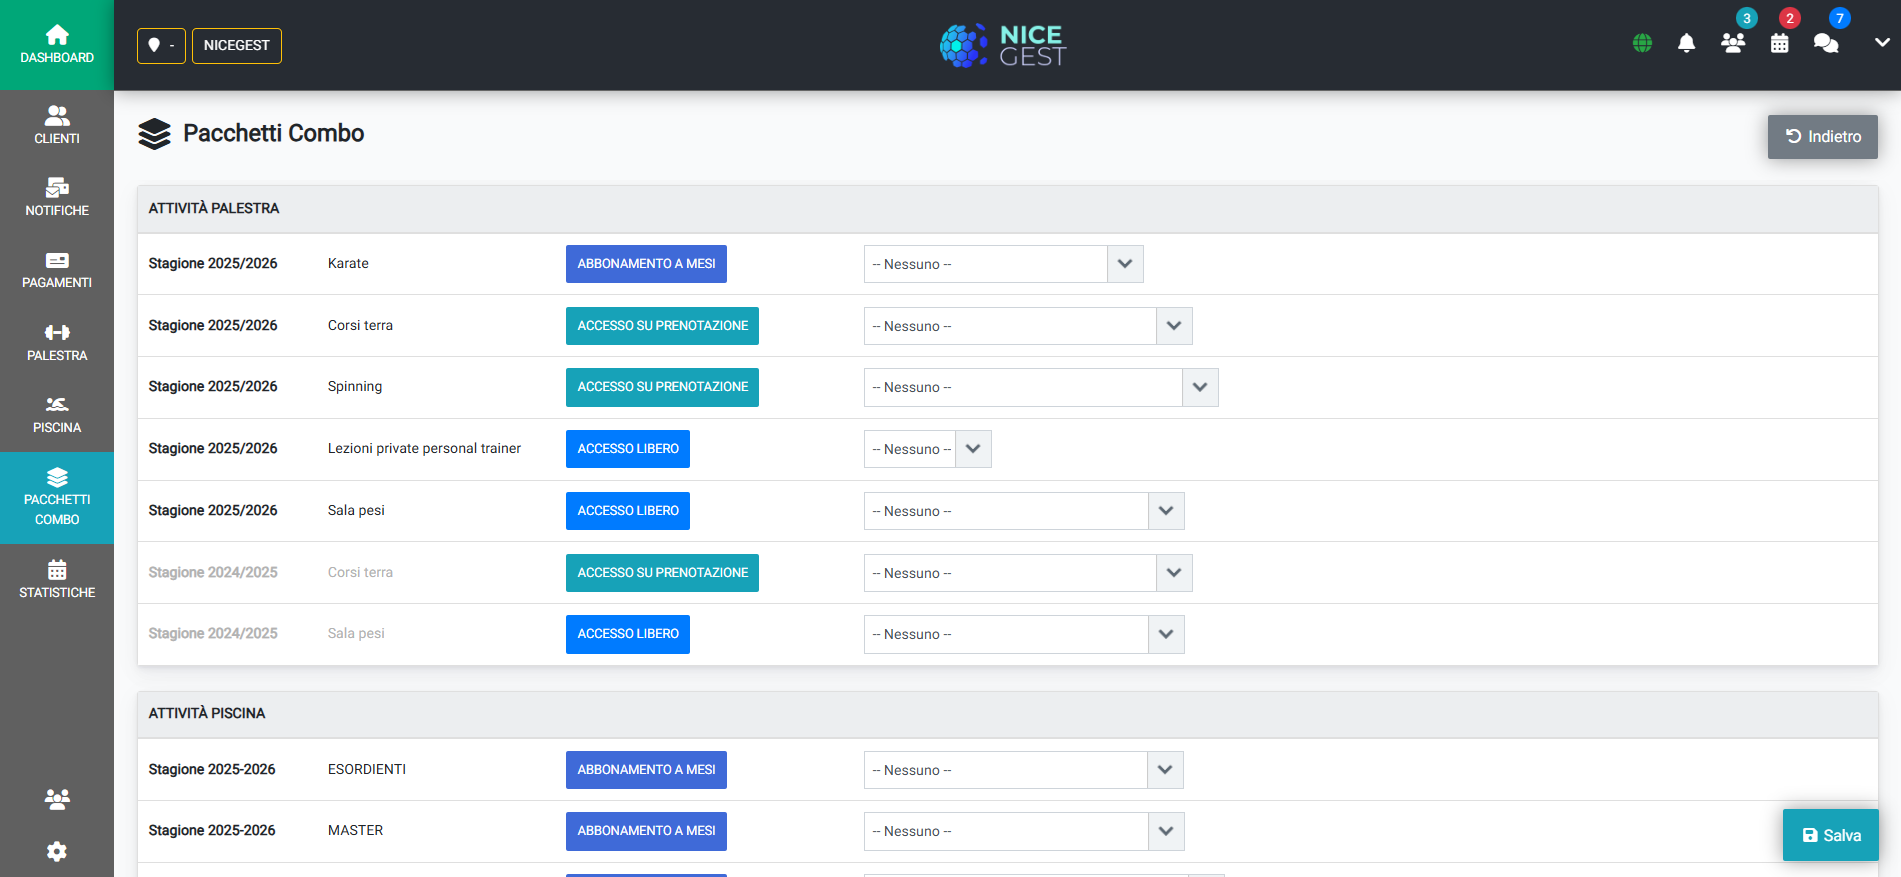Click Accesso libero for 2024/2025 Sala pesi
Image resolution: width=1901 pixels, height=877 pixels.
tap(628, 634)
